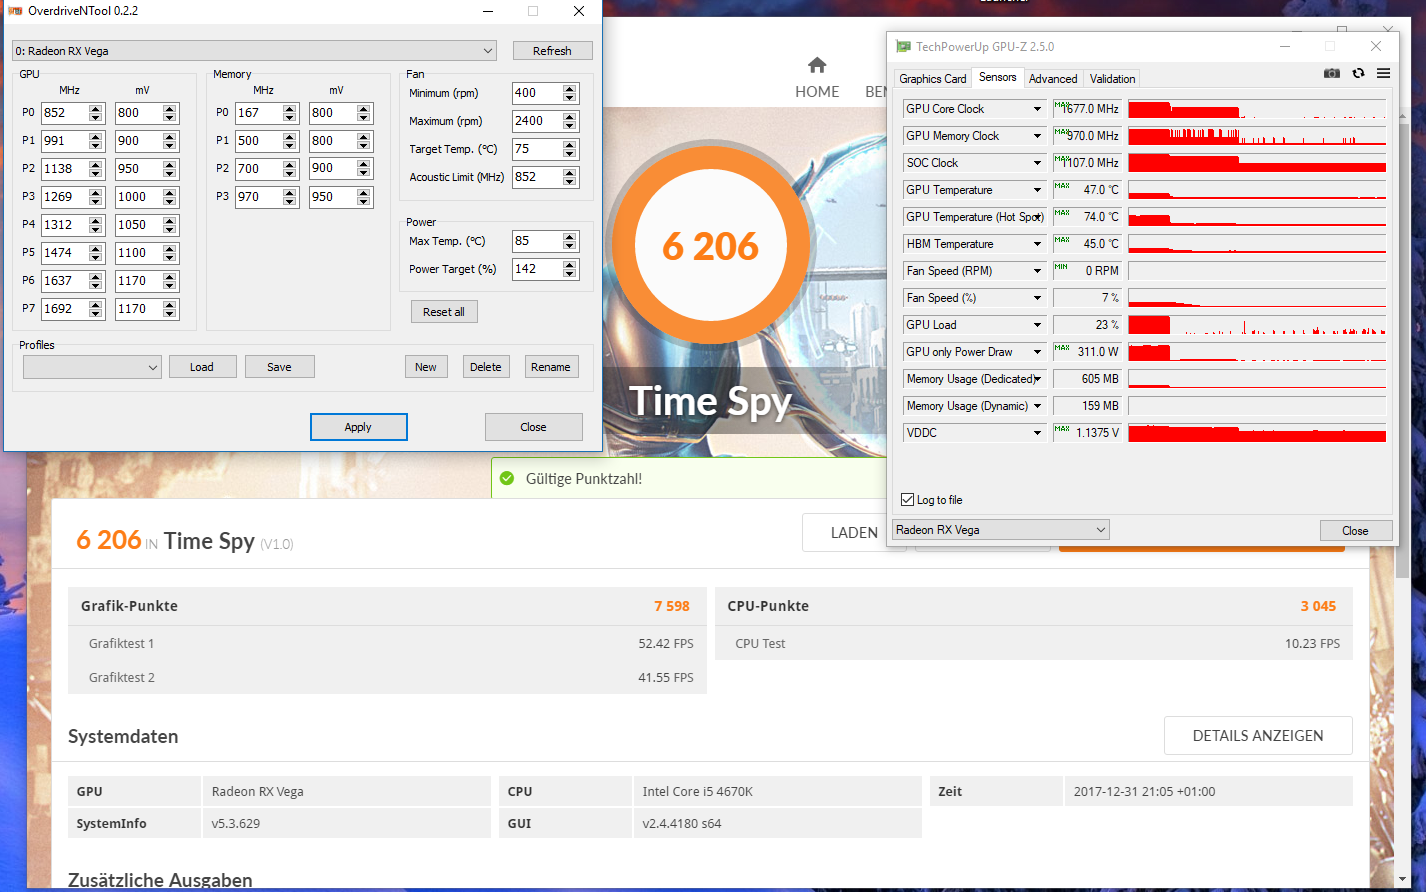Click the Rename profile button
This screenshot has height=892, width=1426.
click(x=551, y=367)
